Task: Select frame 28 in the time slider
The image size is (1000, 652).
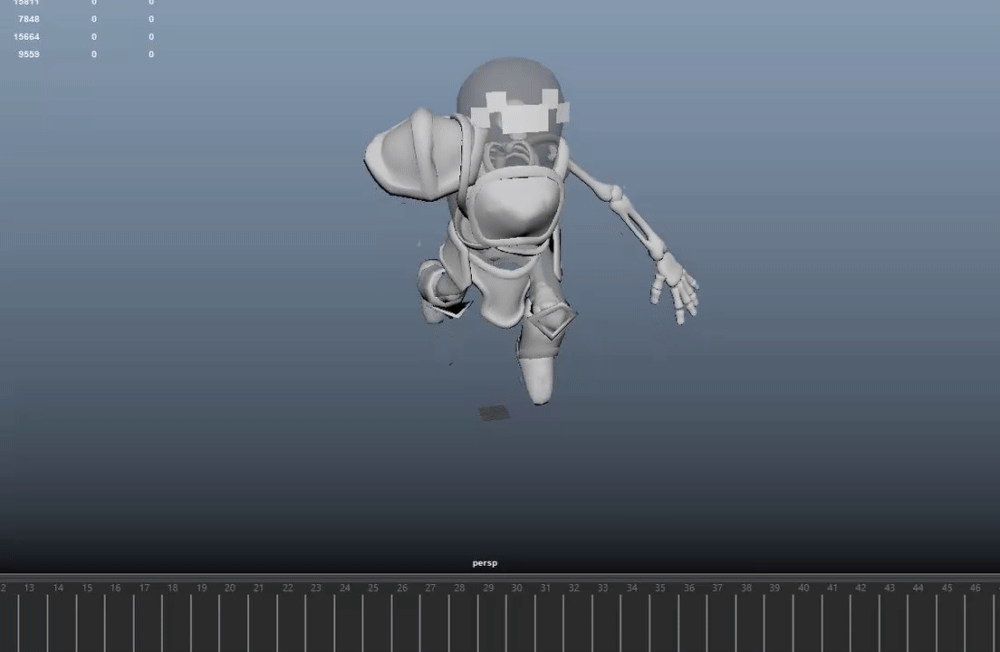Action: coord(459,588)
